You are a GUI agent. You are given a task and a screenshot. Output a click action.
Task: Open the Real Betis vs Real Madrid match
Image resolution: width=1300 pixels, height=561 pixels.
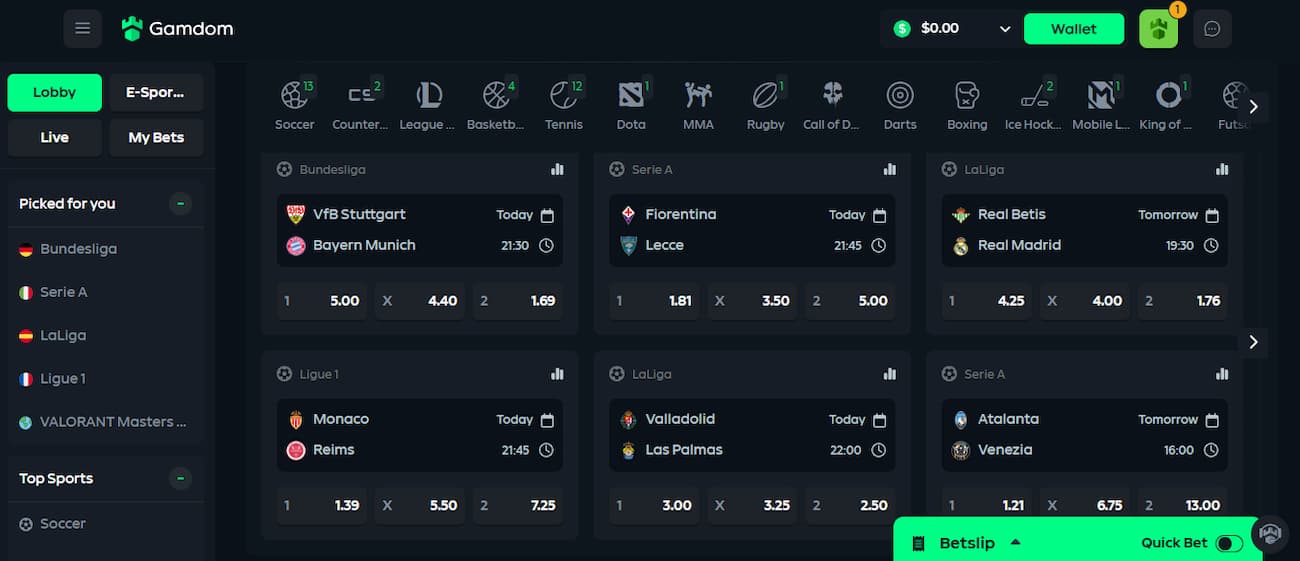(1085, 230)
